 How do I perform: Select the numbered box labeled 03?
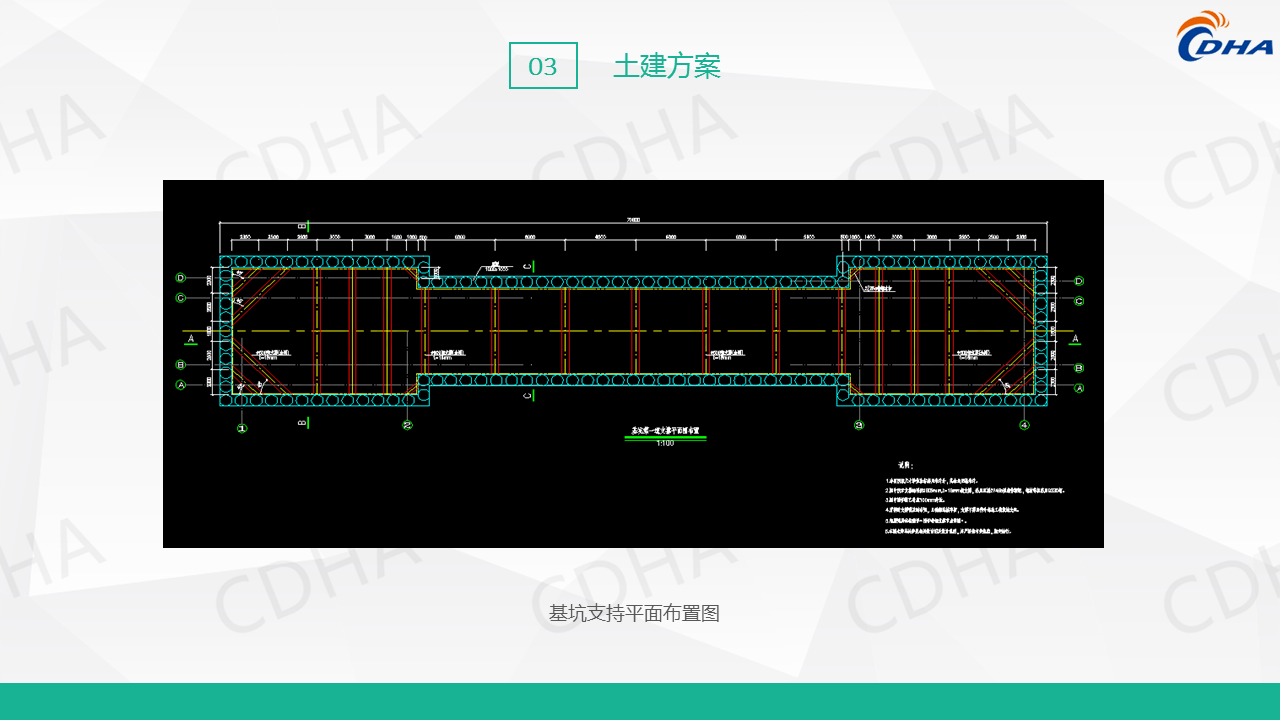click(x=543, y=66)
